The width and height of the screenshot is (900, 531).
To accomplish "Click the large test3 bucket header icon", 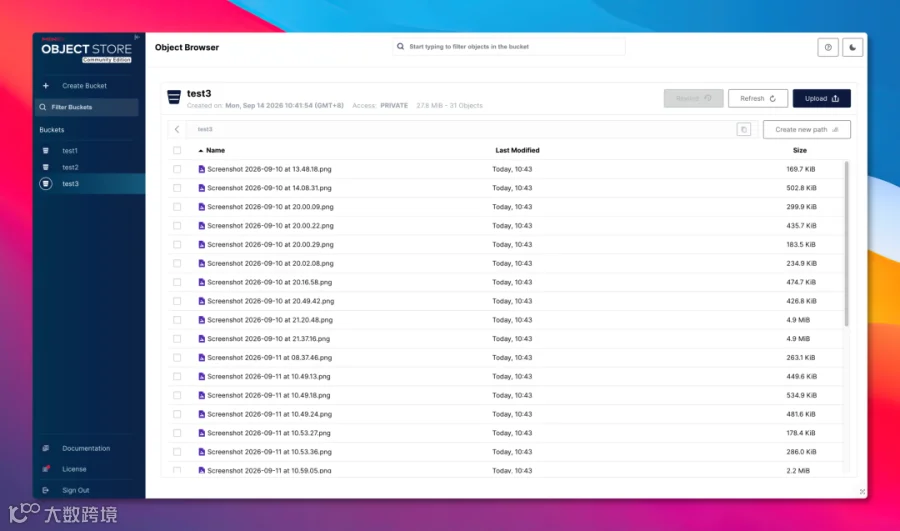I will [x=174, y=97].
